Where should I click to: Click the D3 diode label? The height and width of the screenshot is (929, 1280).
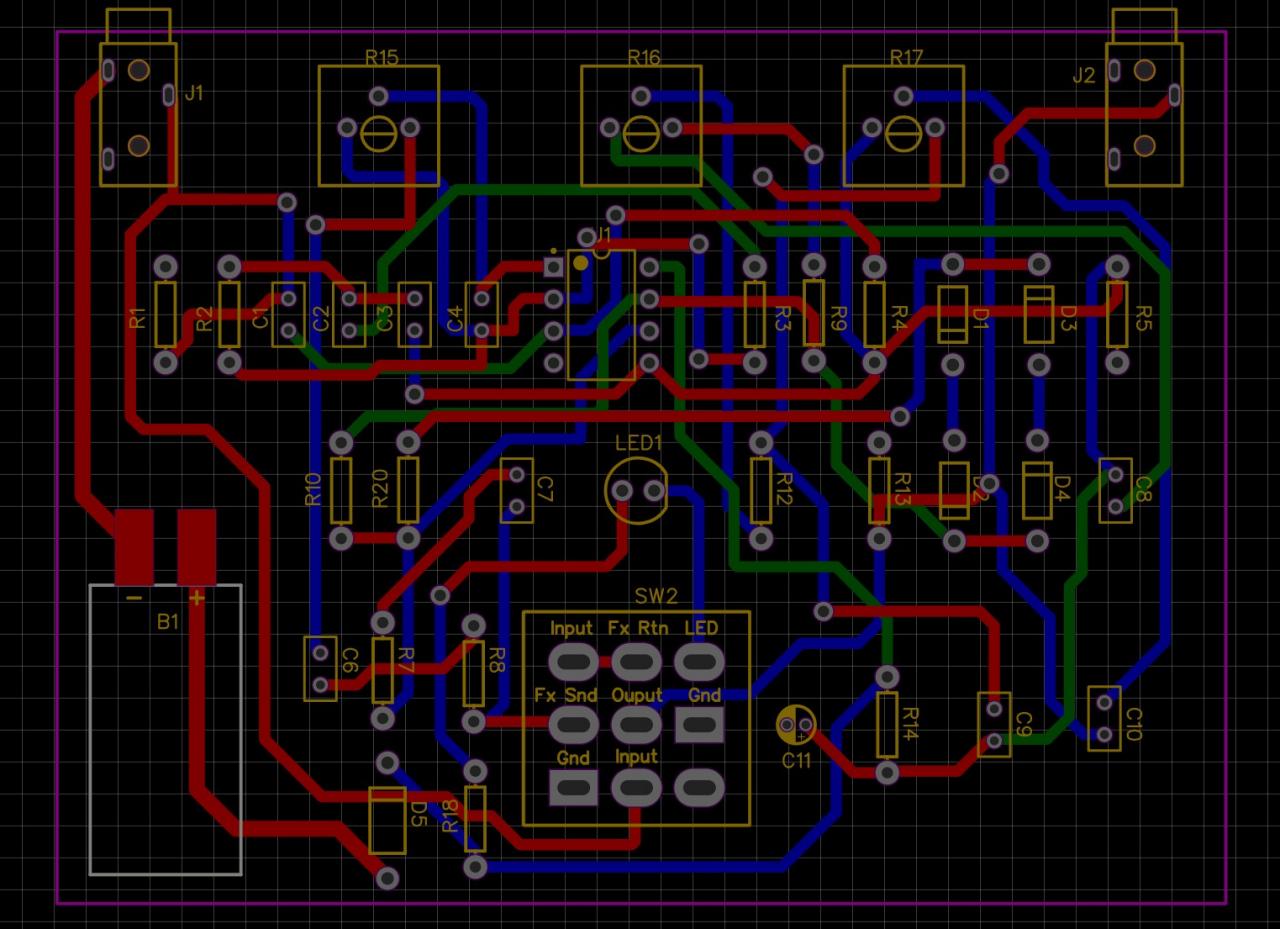(x=1067, y=320)
